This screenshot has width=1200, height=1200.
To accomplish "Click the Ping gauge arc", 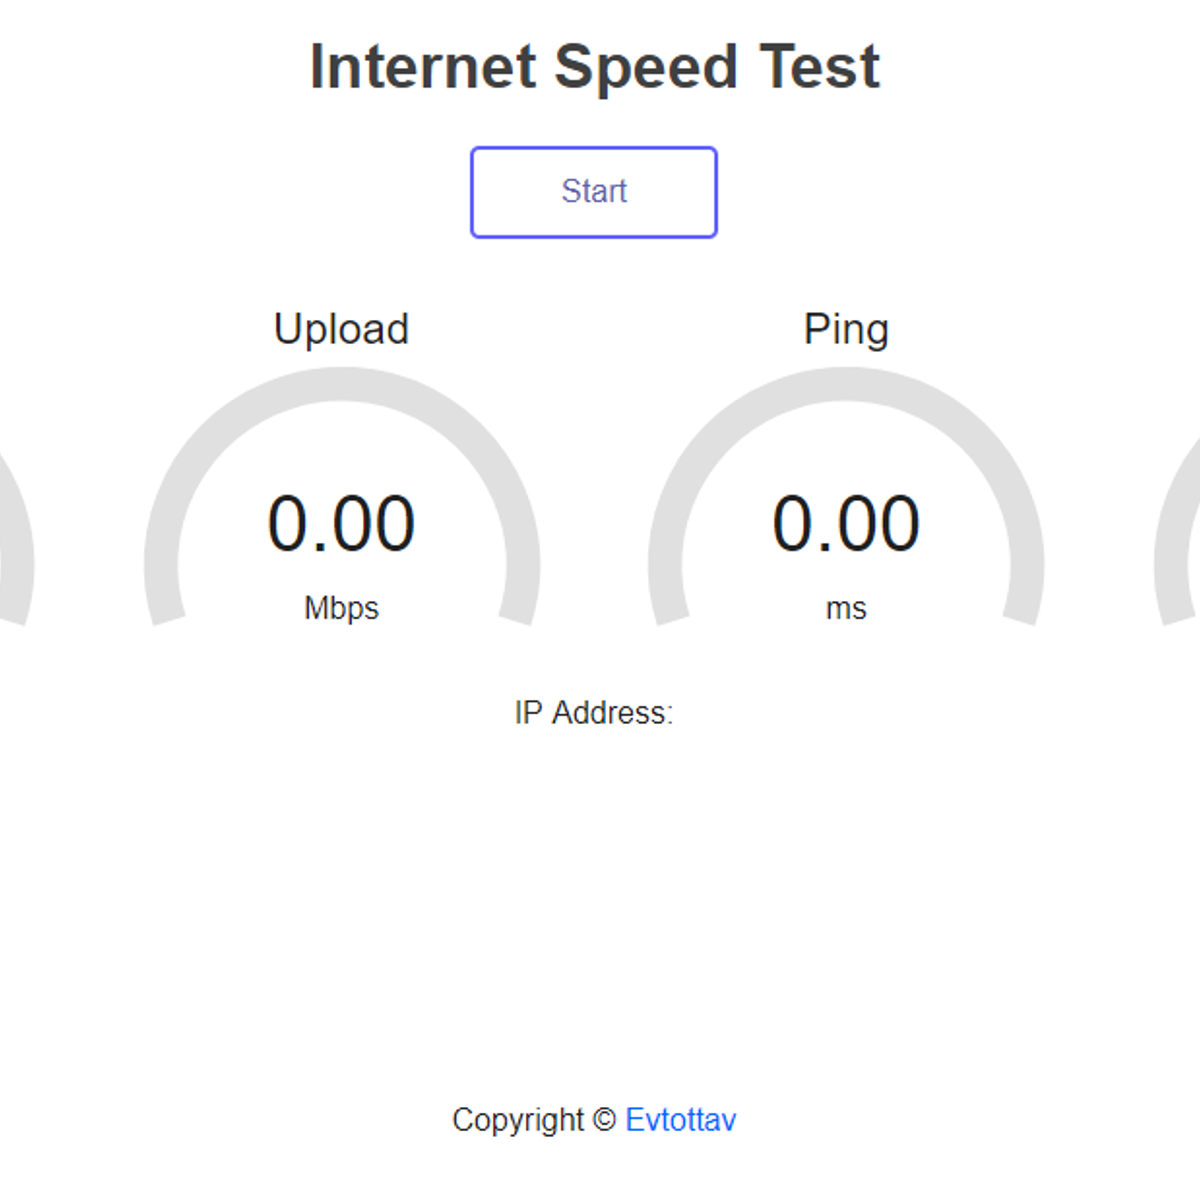I will (x=846, y=385).
